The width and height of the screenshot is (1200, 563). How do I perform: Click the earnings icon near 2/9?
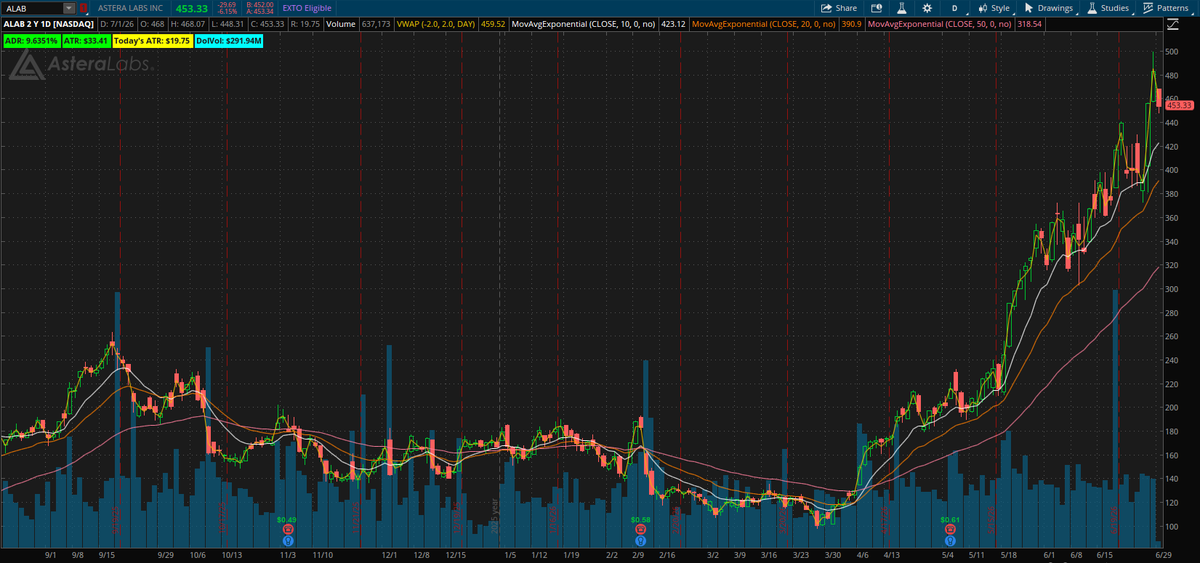640,530
